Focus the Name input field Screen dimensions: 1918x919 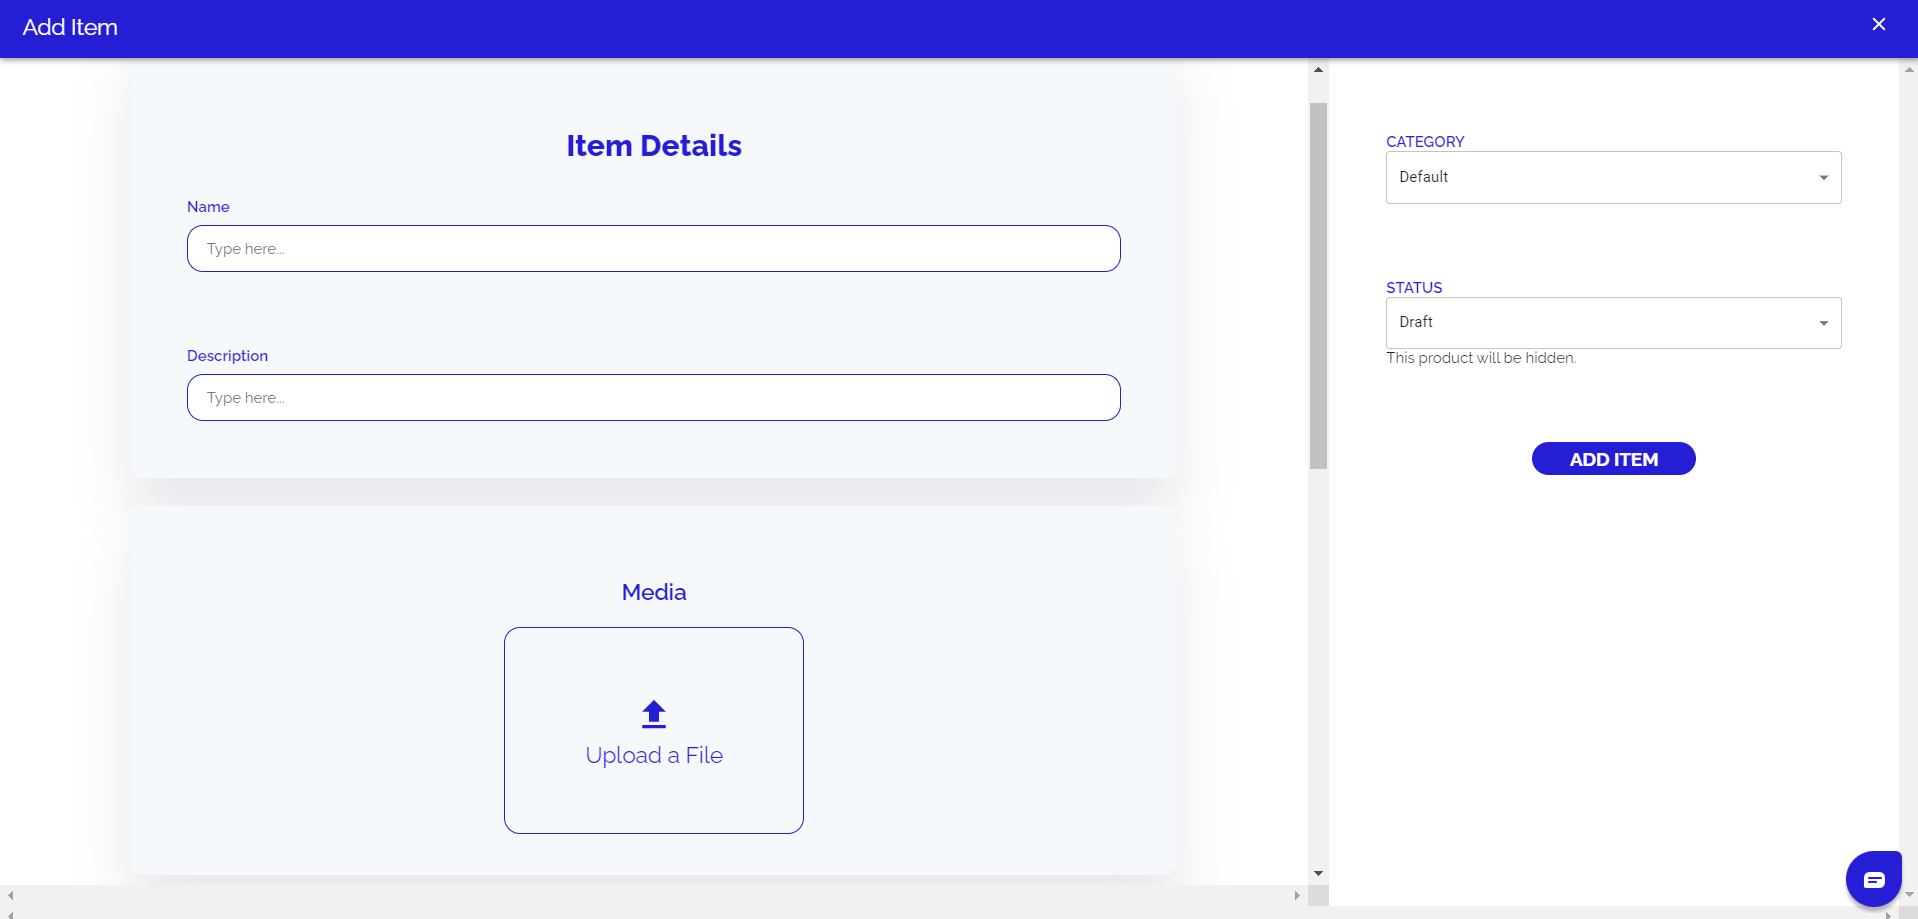tap(653, 249)
